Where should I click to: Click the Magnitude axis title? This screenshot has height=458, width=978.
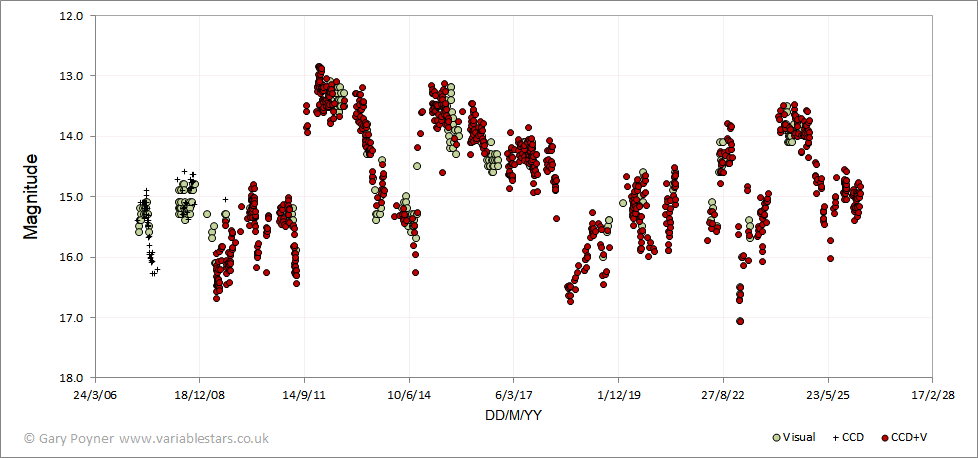pos(31,197)
